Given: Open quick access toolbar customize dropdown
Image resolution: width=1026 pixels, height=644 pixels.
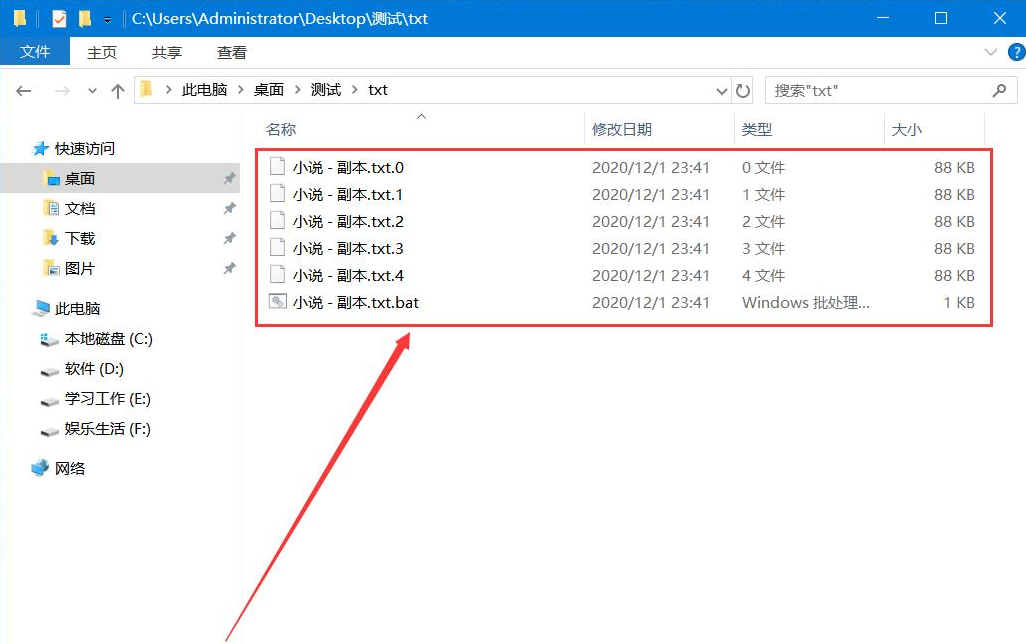Looking at the screenshot, I should (x=107, y=20).
